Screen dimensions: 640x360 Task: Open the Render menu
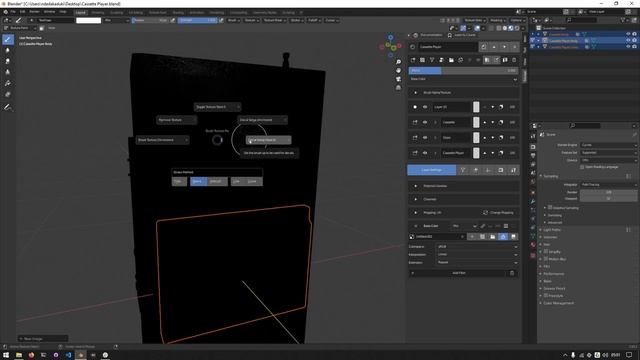(34, 12)
